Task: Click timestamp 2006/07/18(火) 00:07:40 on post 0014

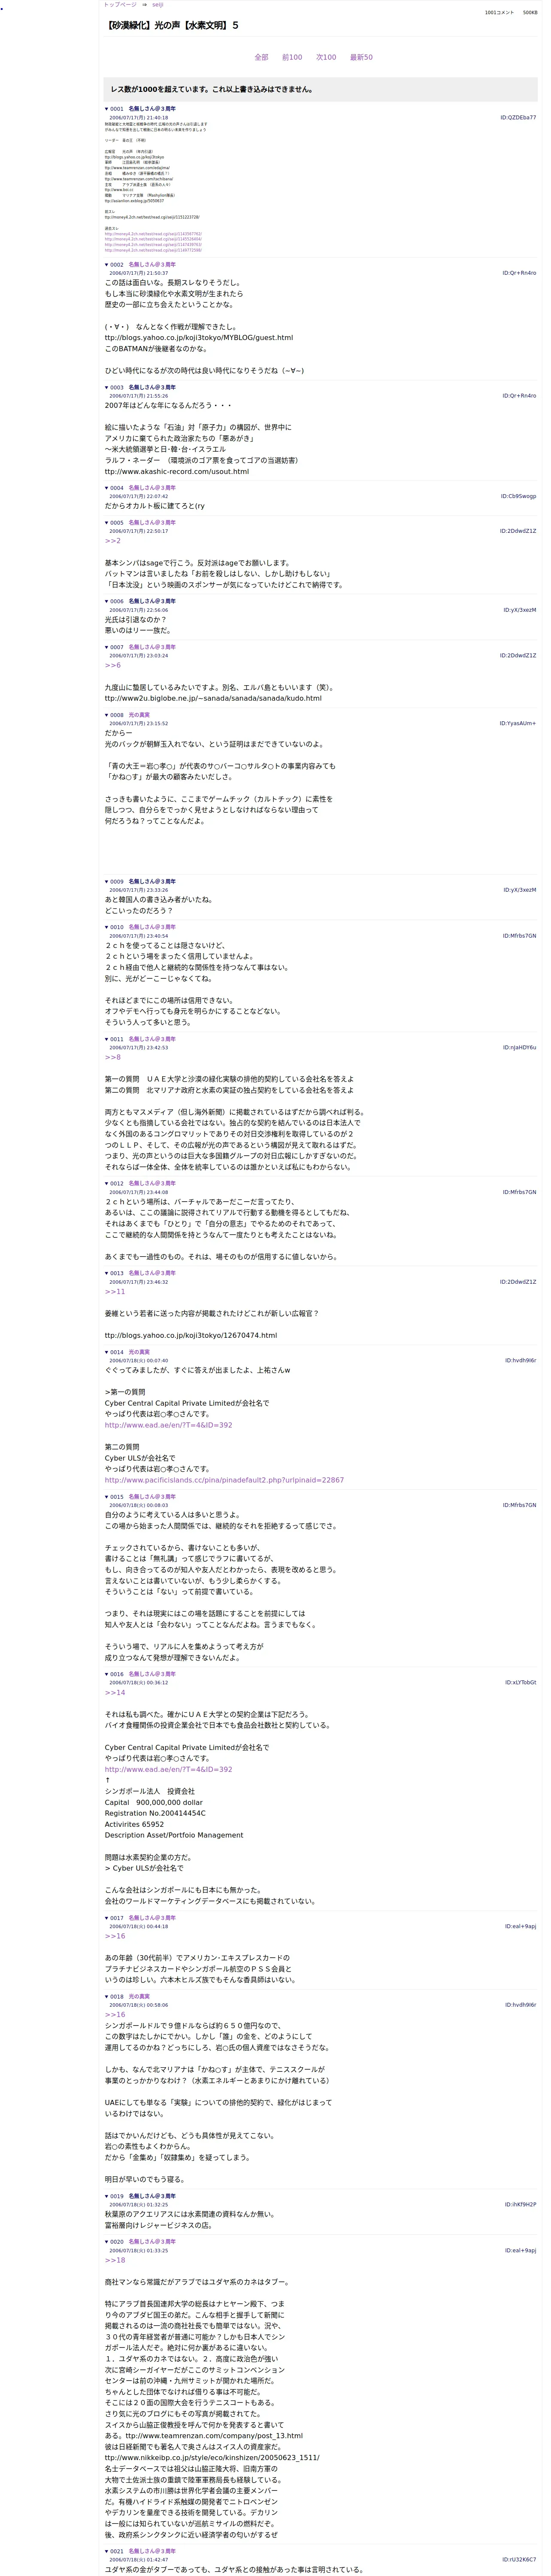Action: click(138, 1361)
